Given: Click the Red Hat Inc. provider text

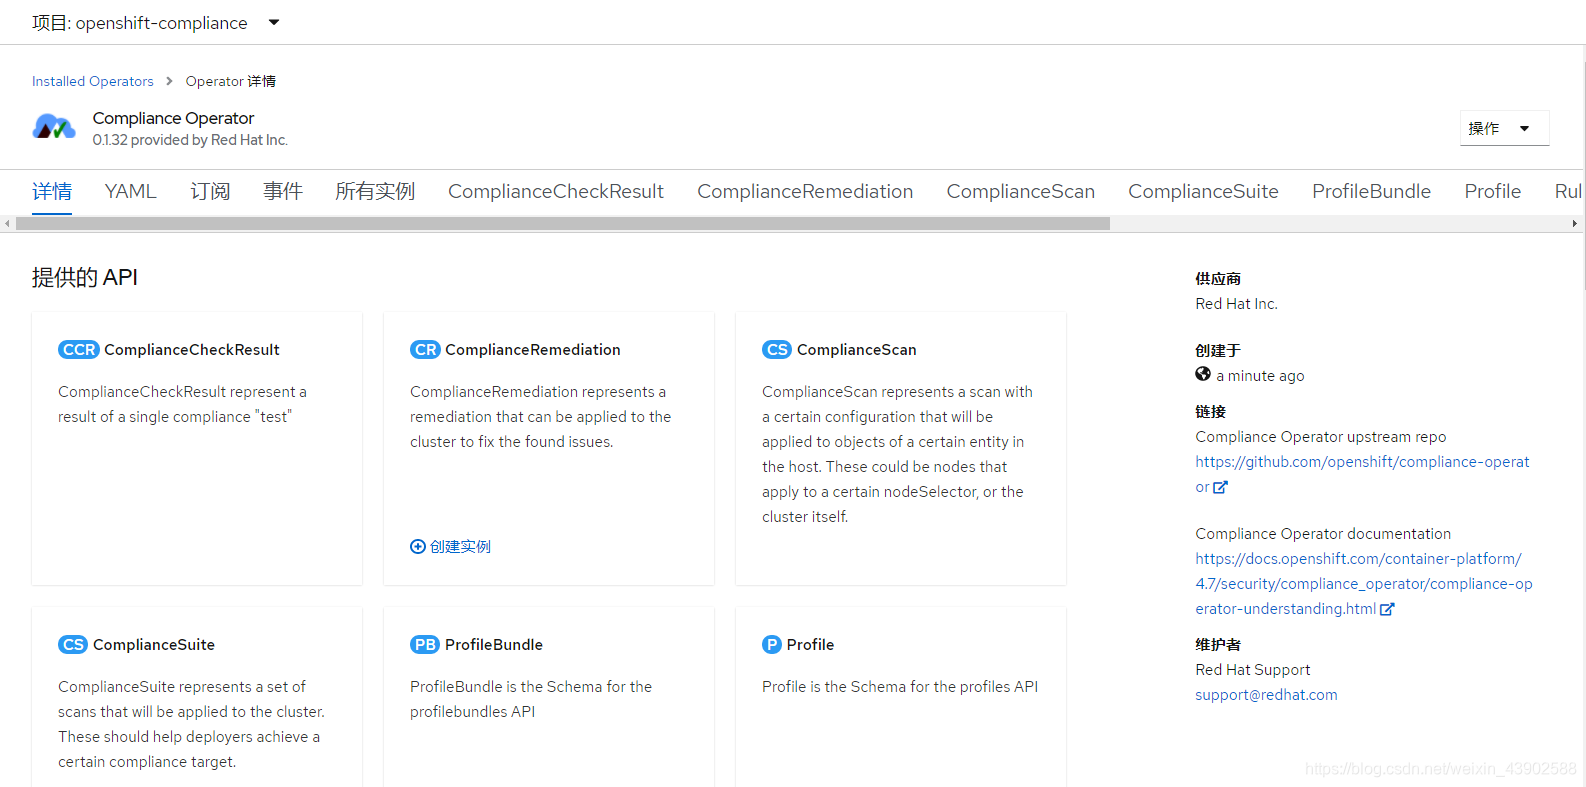Looking at the screenshot, I should click(x=1236, y=304).
